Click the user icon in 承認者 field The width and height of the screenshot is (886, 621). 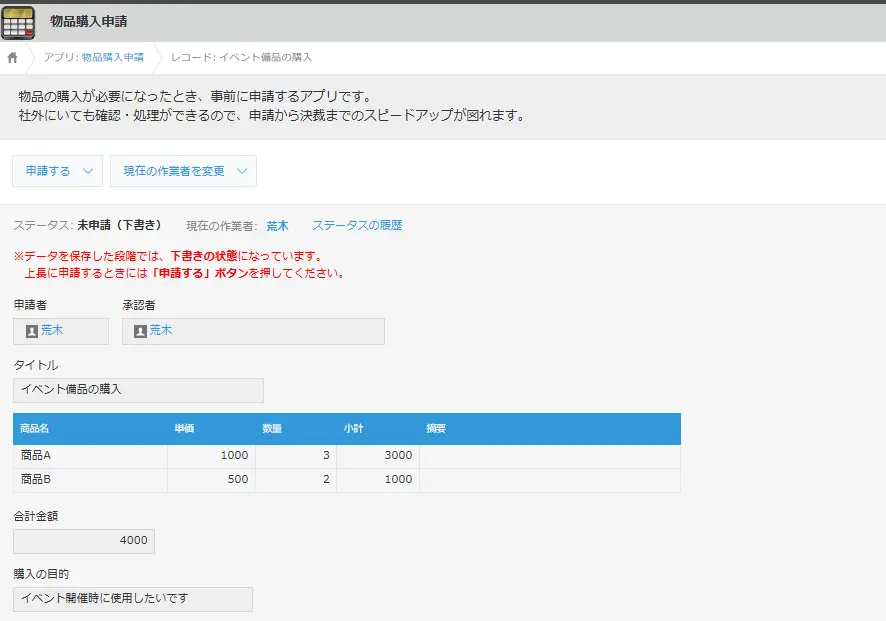pyautogui.click(x=141, y=331)
